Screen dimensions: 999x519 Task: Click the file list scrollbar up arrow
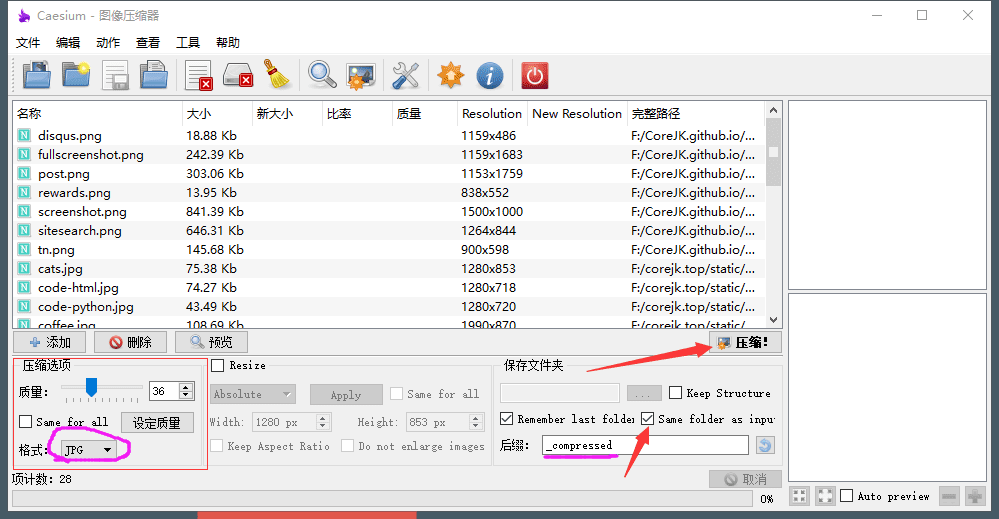coord(773,110)
